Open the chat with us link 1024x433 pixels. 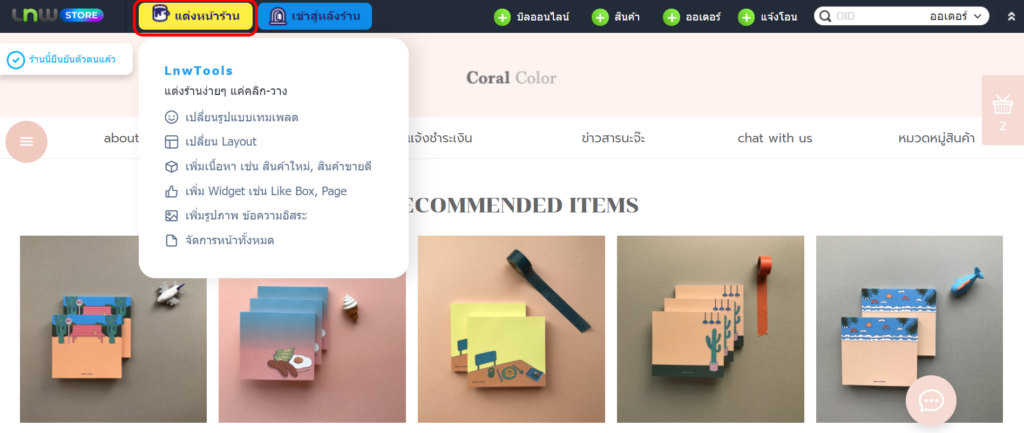[x=775, y=138]
